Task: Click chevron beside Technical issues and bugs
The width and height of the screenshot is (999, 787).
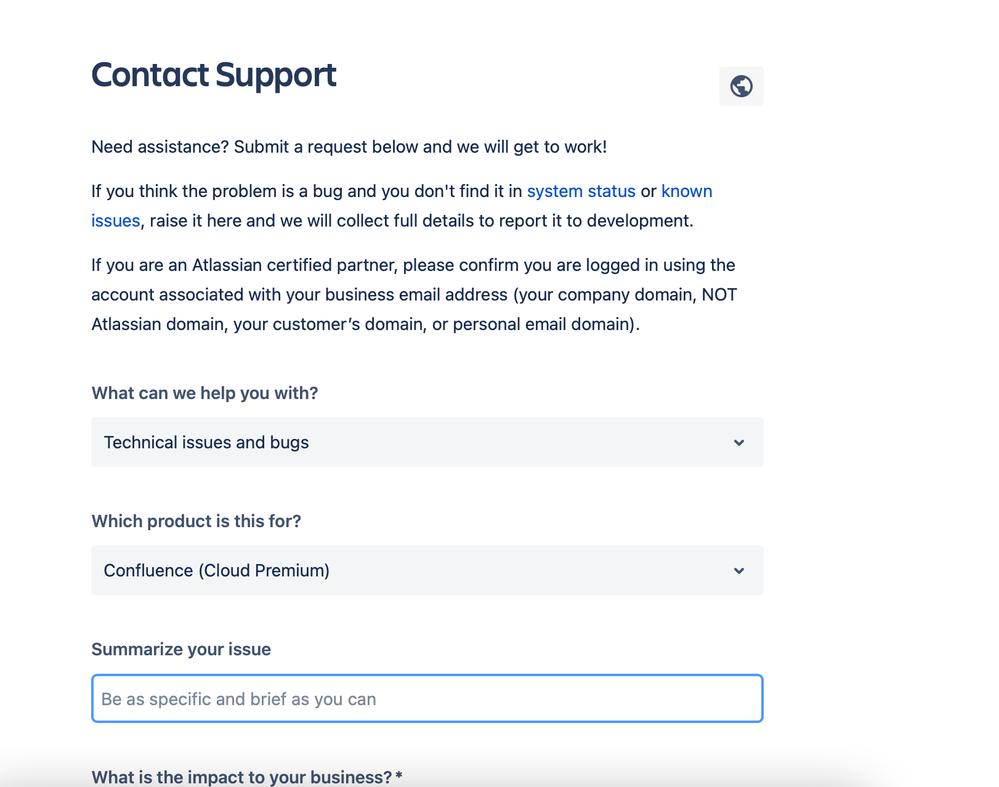Action: pyautogui.click(x=738, y=442)
